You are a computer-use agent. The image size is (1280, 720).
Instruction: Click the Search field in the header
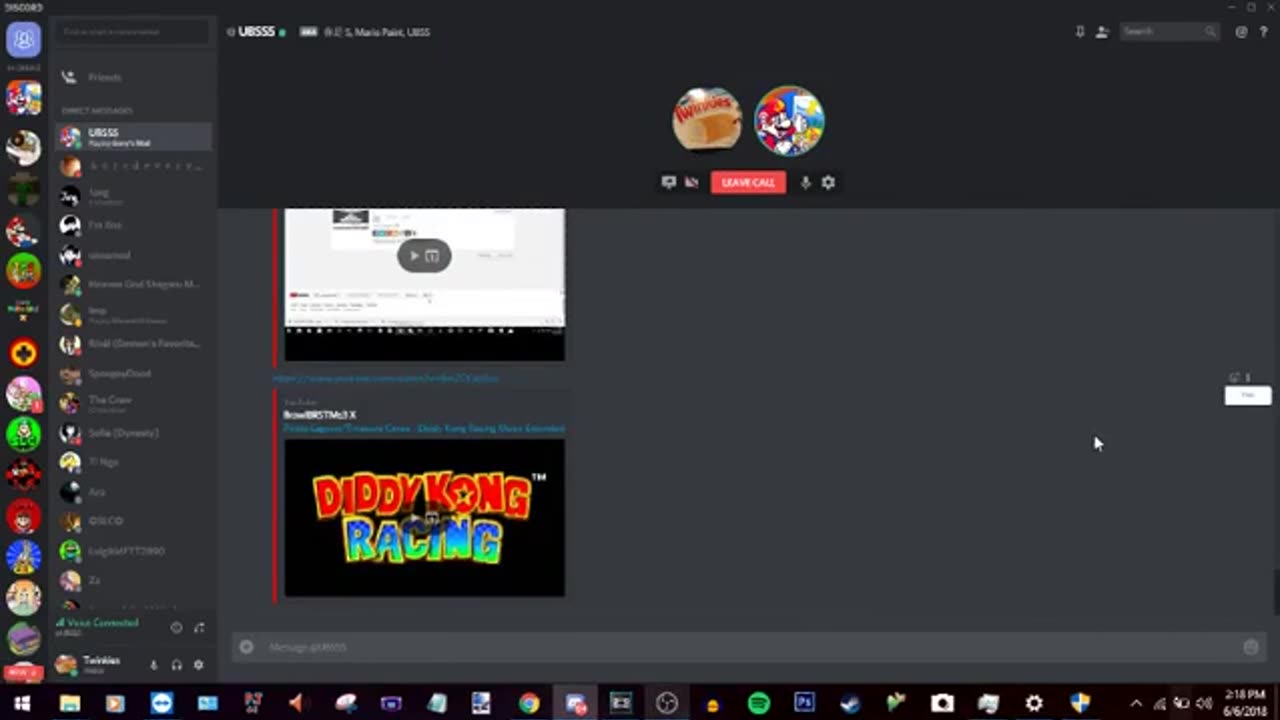pyautogui.click(x=1168, y=32)
